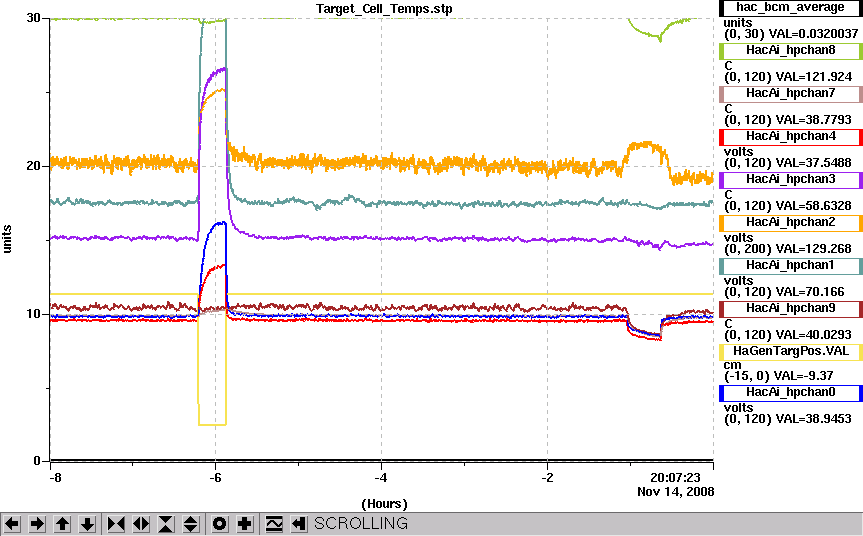
Task: Click the 20 tick label on the y-axis
Action: [34, 166]
